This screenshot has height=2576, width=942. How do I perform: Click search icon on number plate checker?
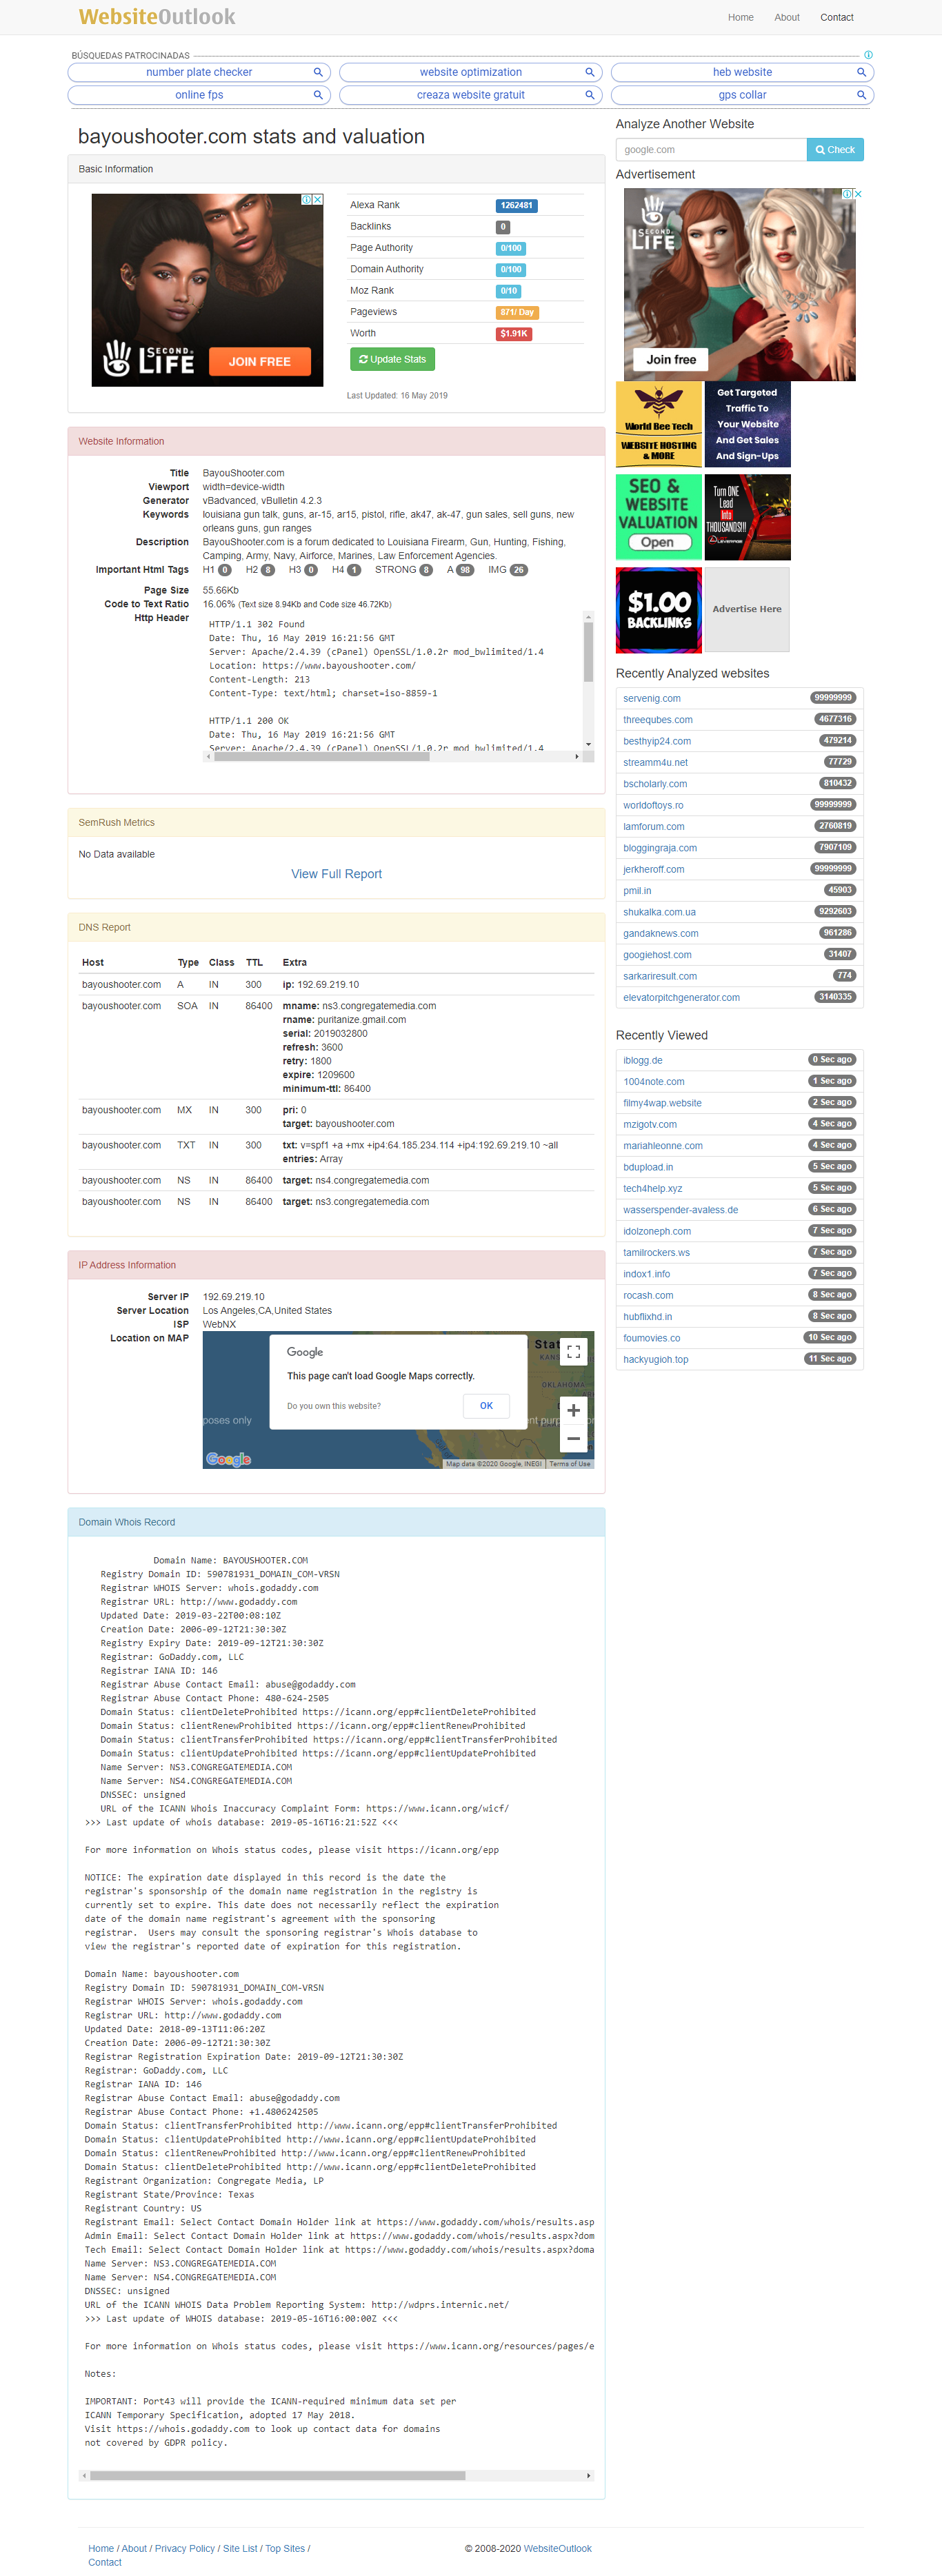point(318,73)
